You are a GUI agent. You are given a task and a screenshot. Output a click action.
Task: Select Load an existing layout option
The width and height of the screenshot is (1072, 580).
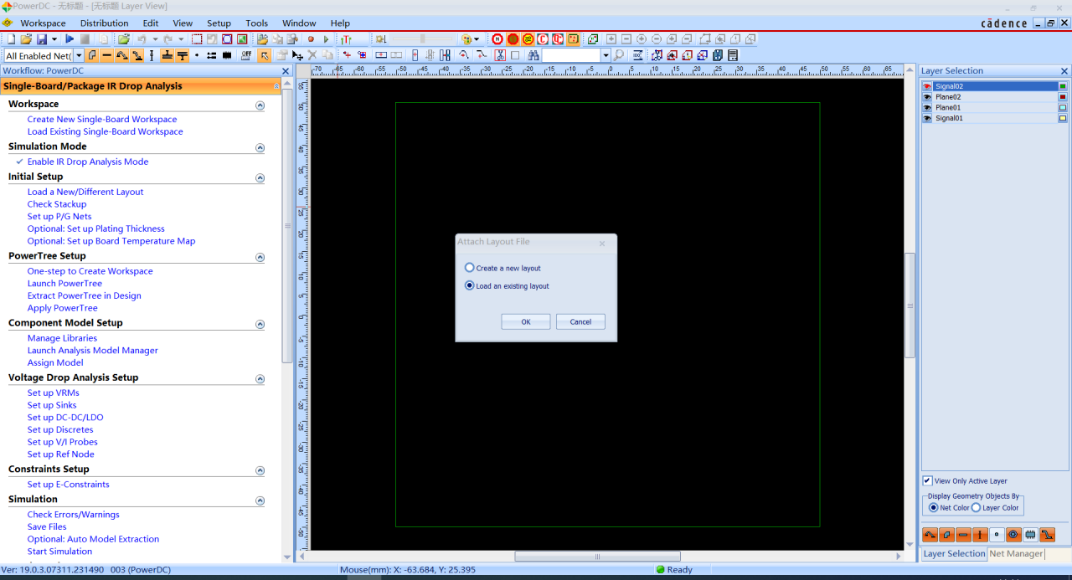[470, 286]
